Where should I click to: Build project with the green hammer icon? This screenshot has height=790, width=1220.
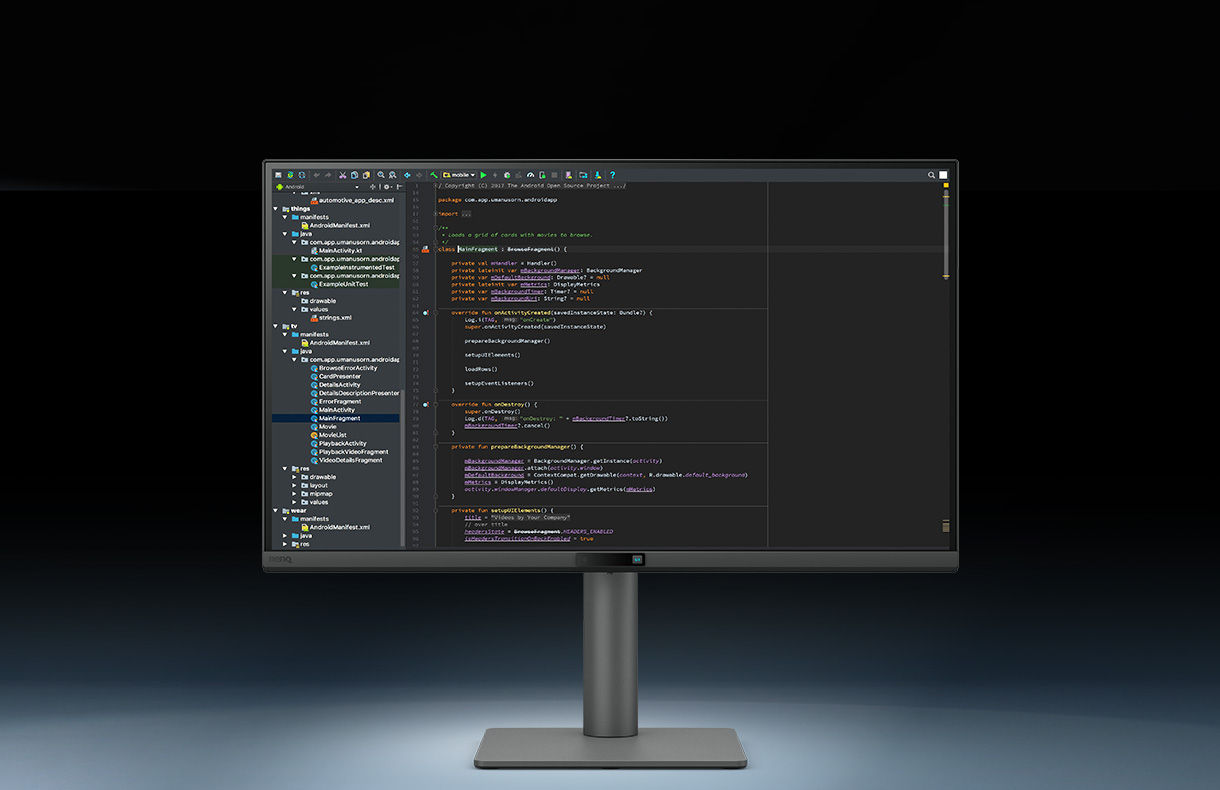point(434,175)
